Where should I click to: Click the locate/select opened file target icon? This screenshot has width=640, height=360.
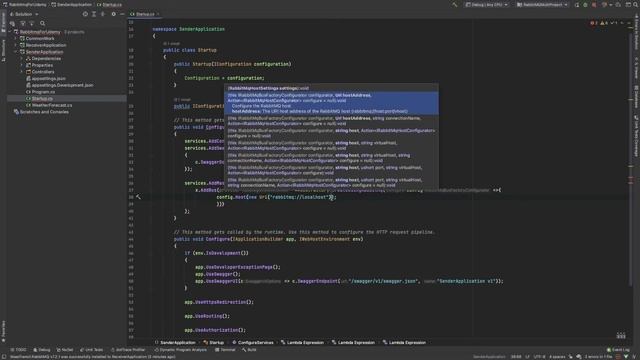point(85,14)
